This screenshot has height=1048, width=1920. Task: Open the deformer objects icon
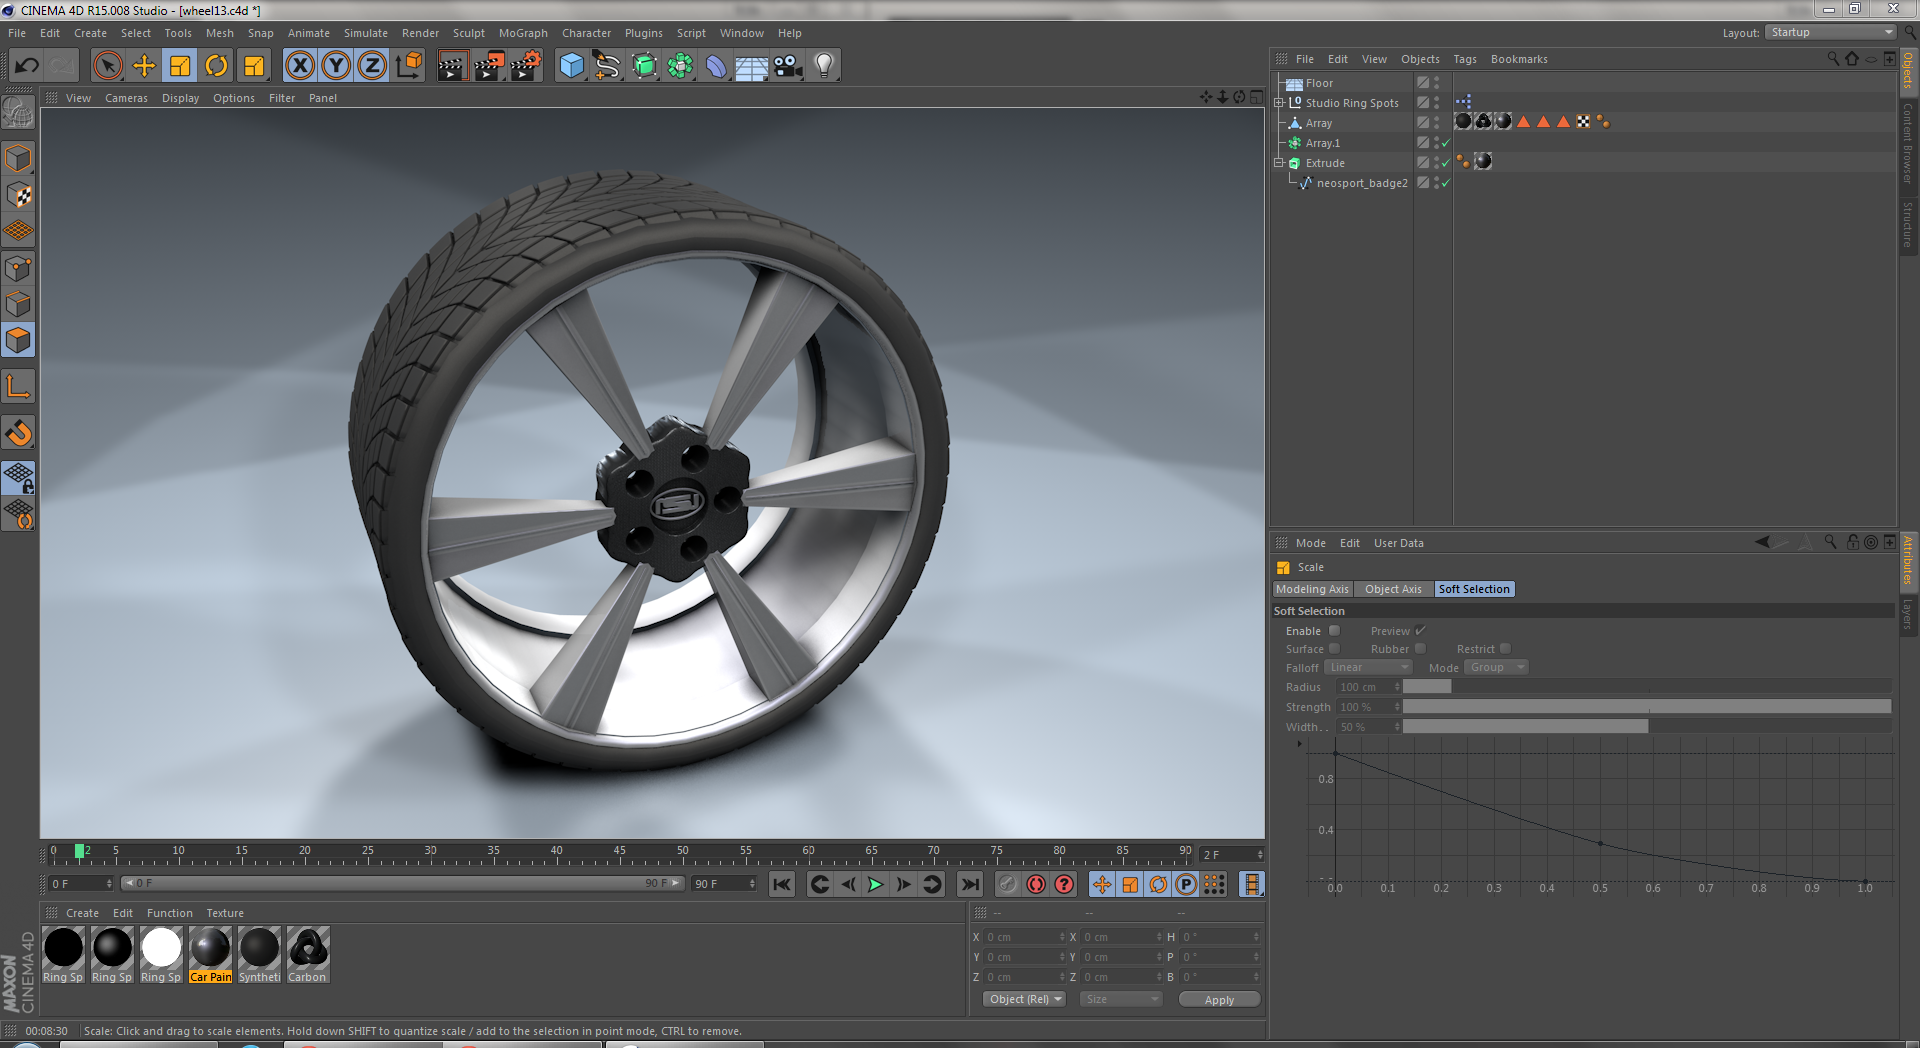pyautogui.click(x=716, y=66)
